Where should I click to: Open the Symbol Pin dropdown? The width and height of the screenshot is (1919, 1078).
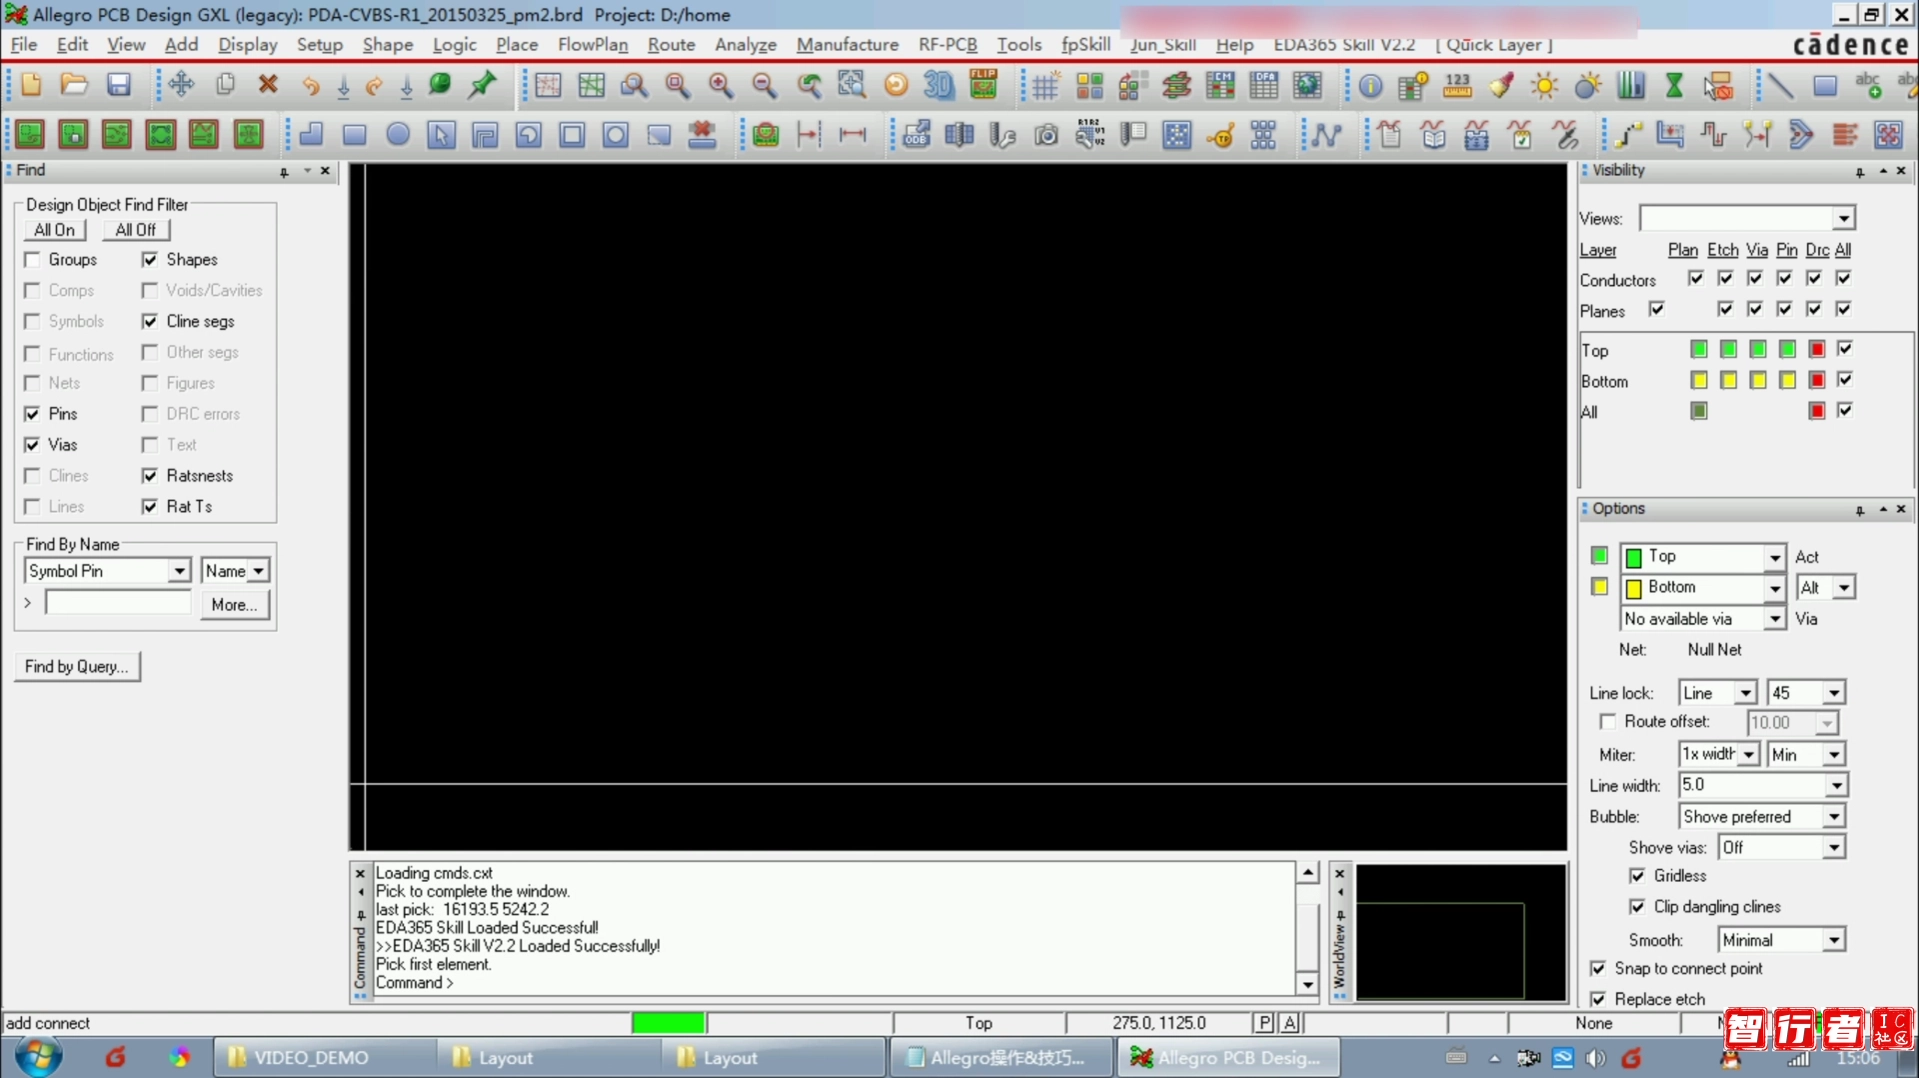click(x=179, y=570)
